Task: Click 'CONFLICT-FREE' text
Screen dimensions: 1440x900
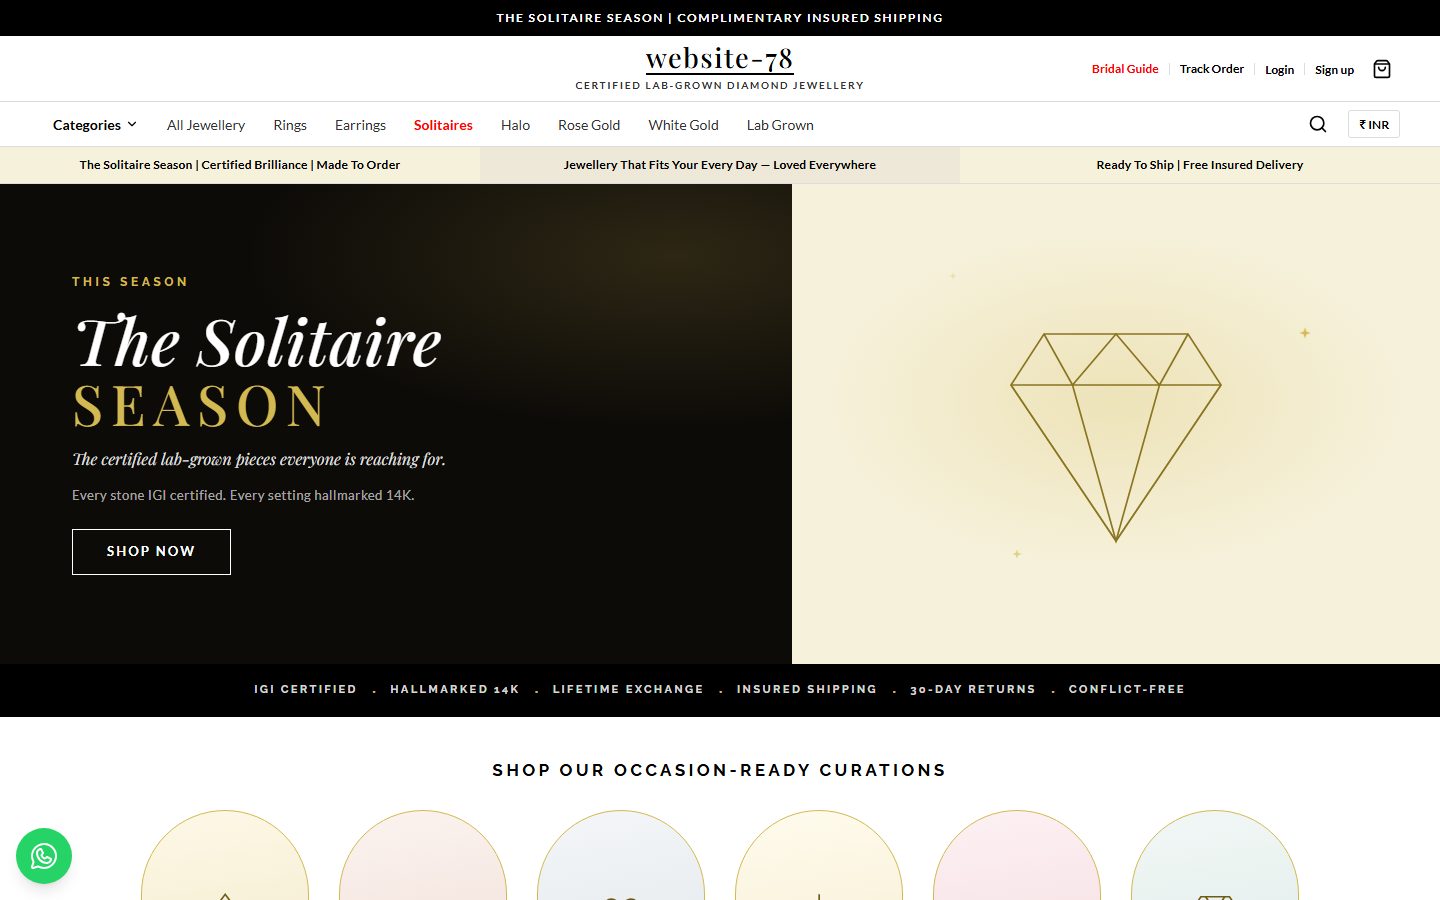Action: tap(1126, 689)
